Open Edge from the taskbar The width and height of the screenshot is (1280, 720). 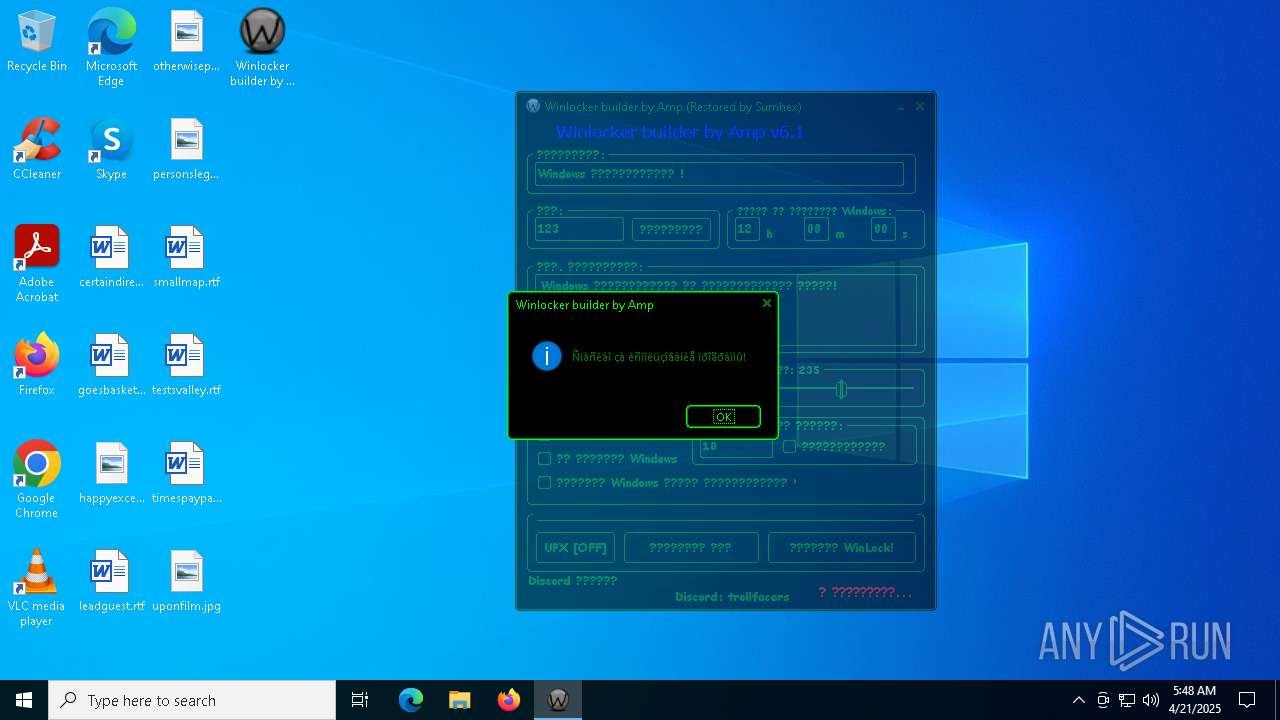click(x=411, y=700)
